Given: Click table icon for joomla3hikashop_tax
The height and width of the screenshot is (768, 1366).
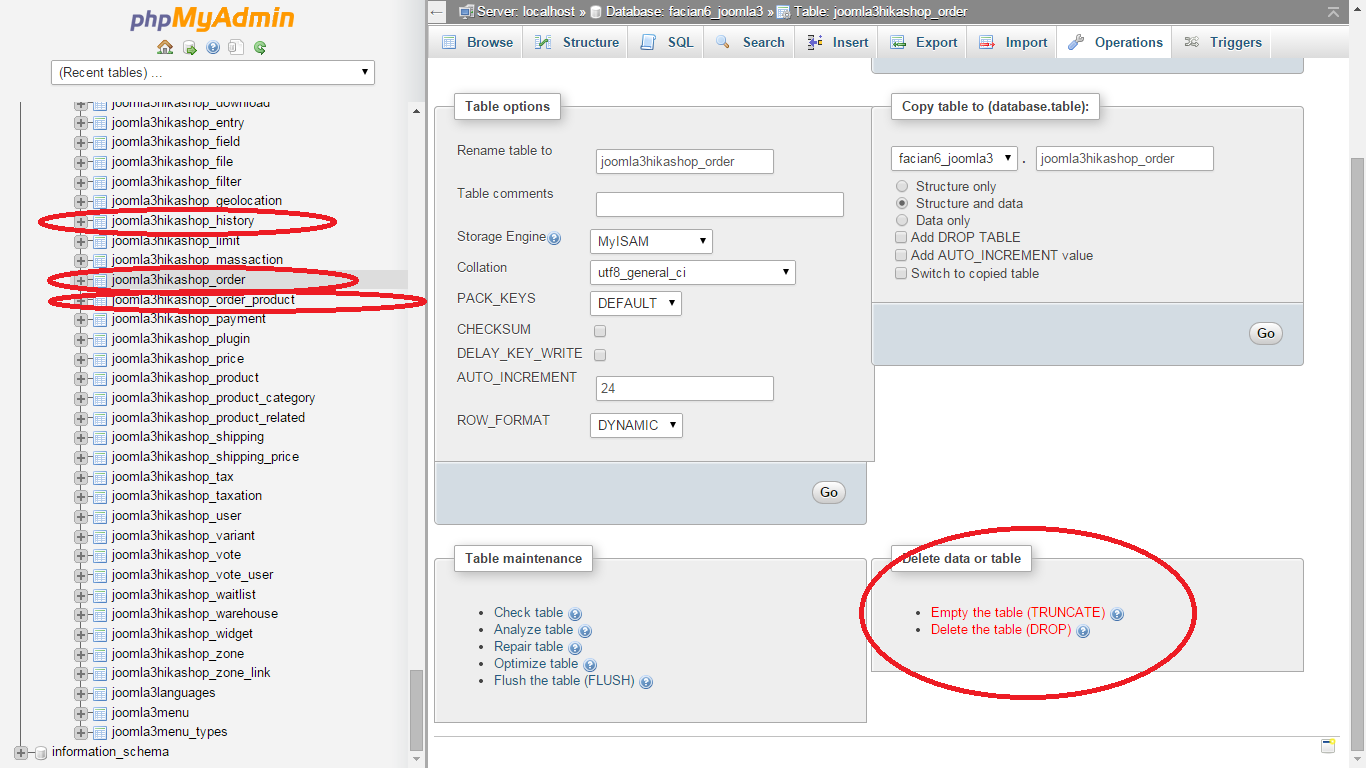Looking at the screenshot, I should [x=100, y=477].
